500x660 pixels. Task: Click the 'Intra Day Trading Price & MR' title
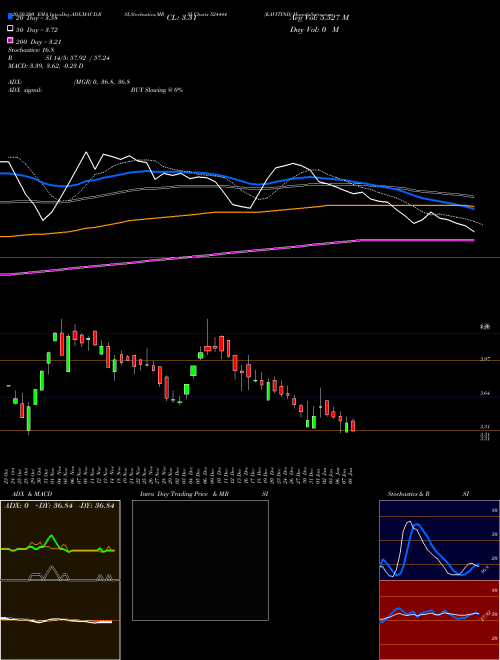click(x=184, y=494)
